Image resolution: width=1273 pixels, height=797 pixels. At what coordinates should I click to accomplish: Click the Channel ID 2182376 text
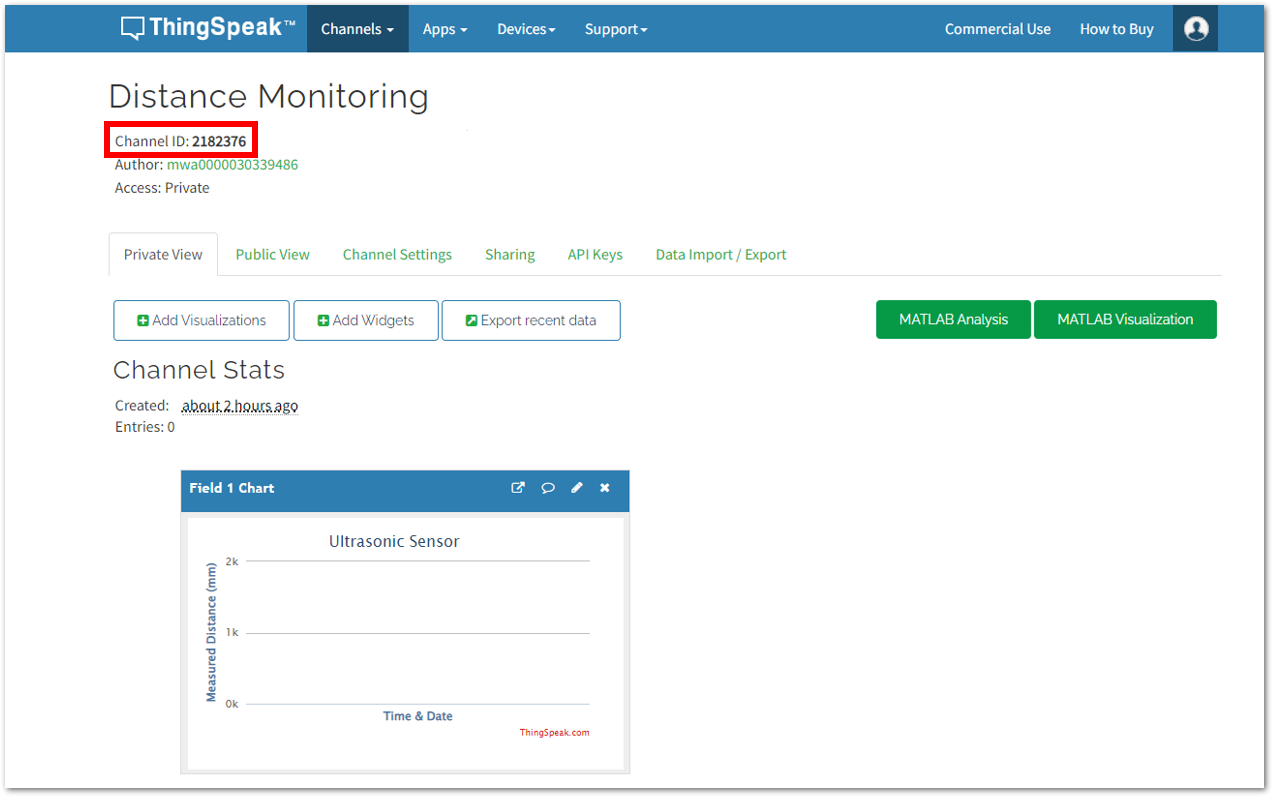180,141
